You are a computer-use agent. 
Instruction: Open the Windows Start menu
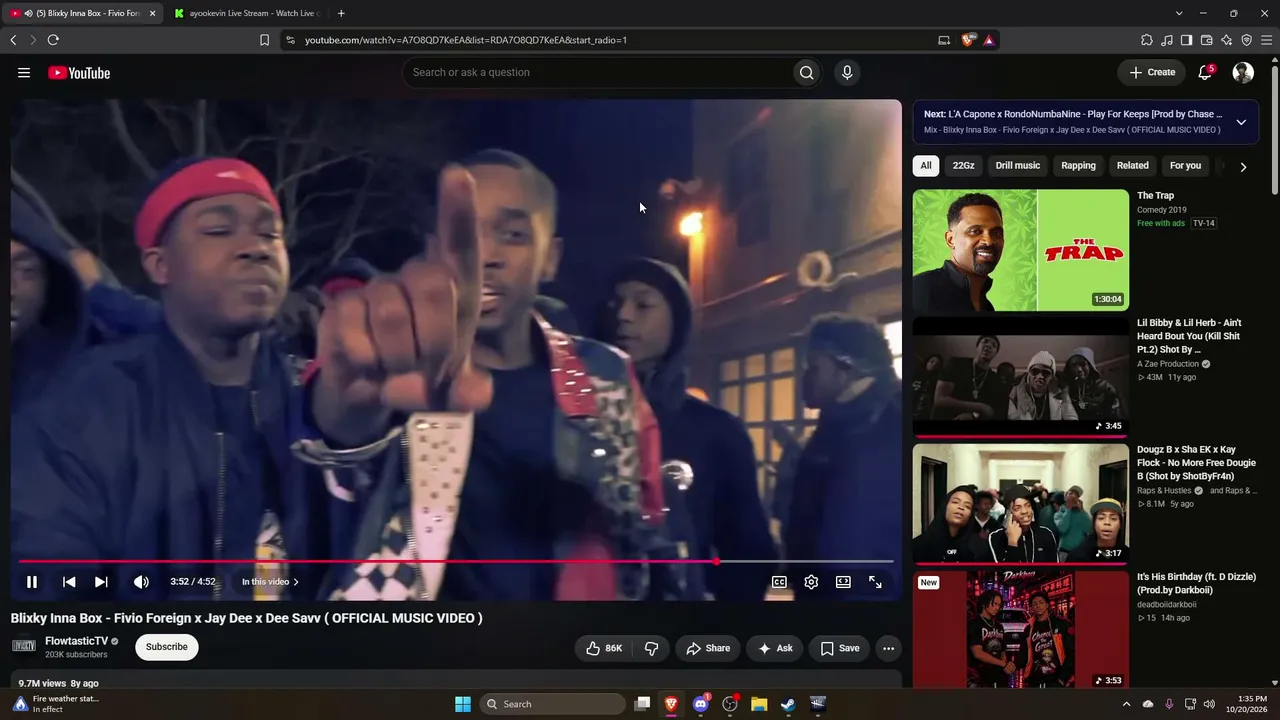463,704
